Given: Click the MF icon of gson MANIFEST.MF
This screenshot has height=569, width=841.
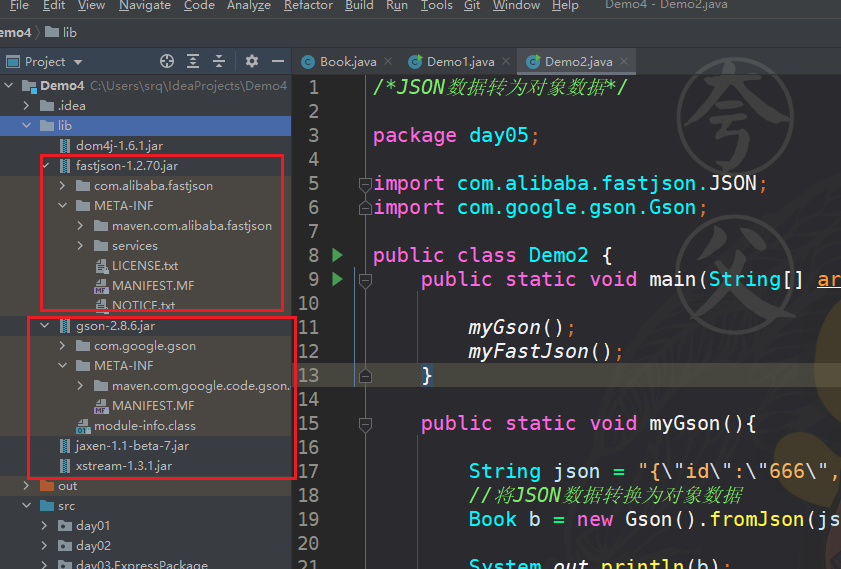Looking at the screenshot, I should coord(101,406).
